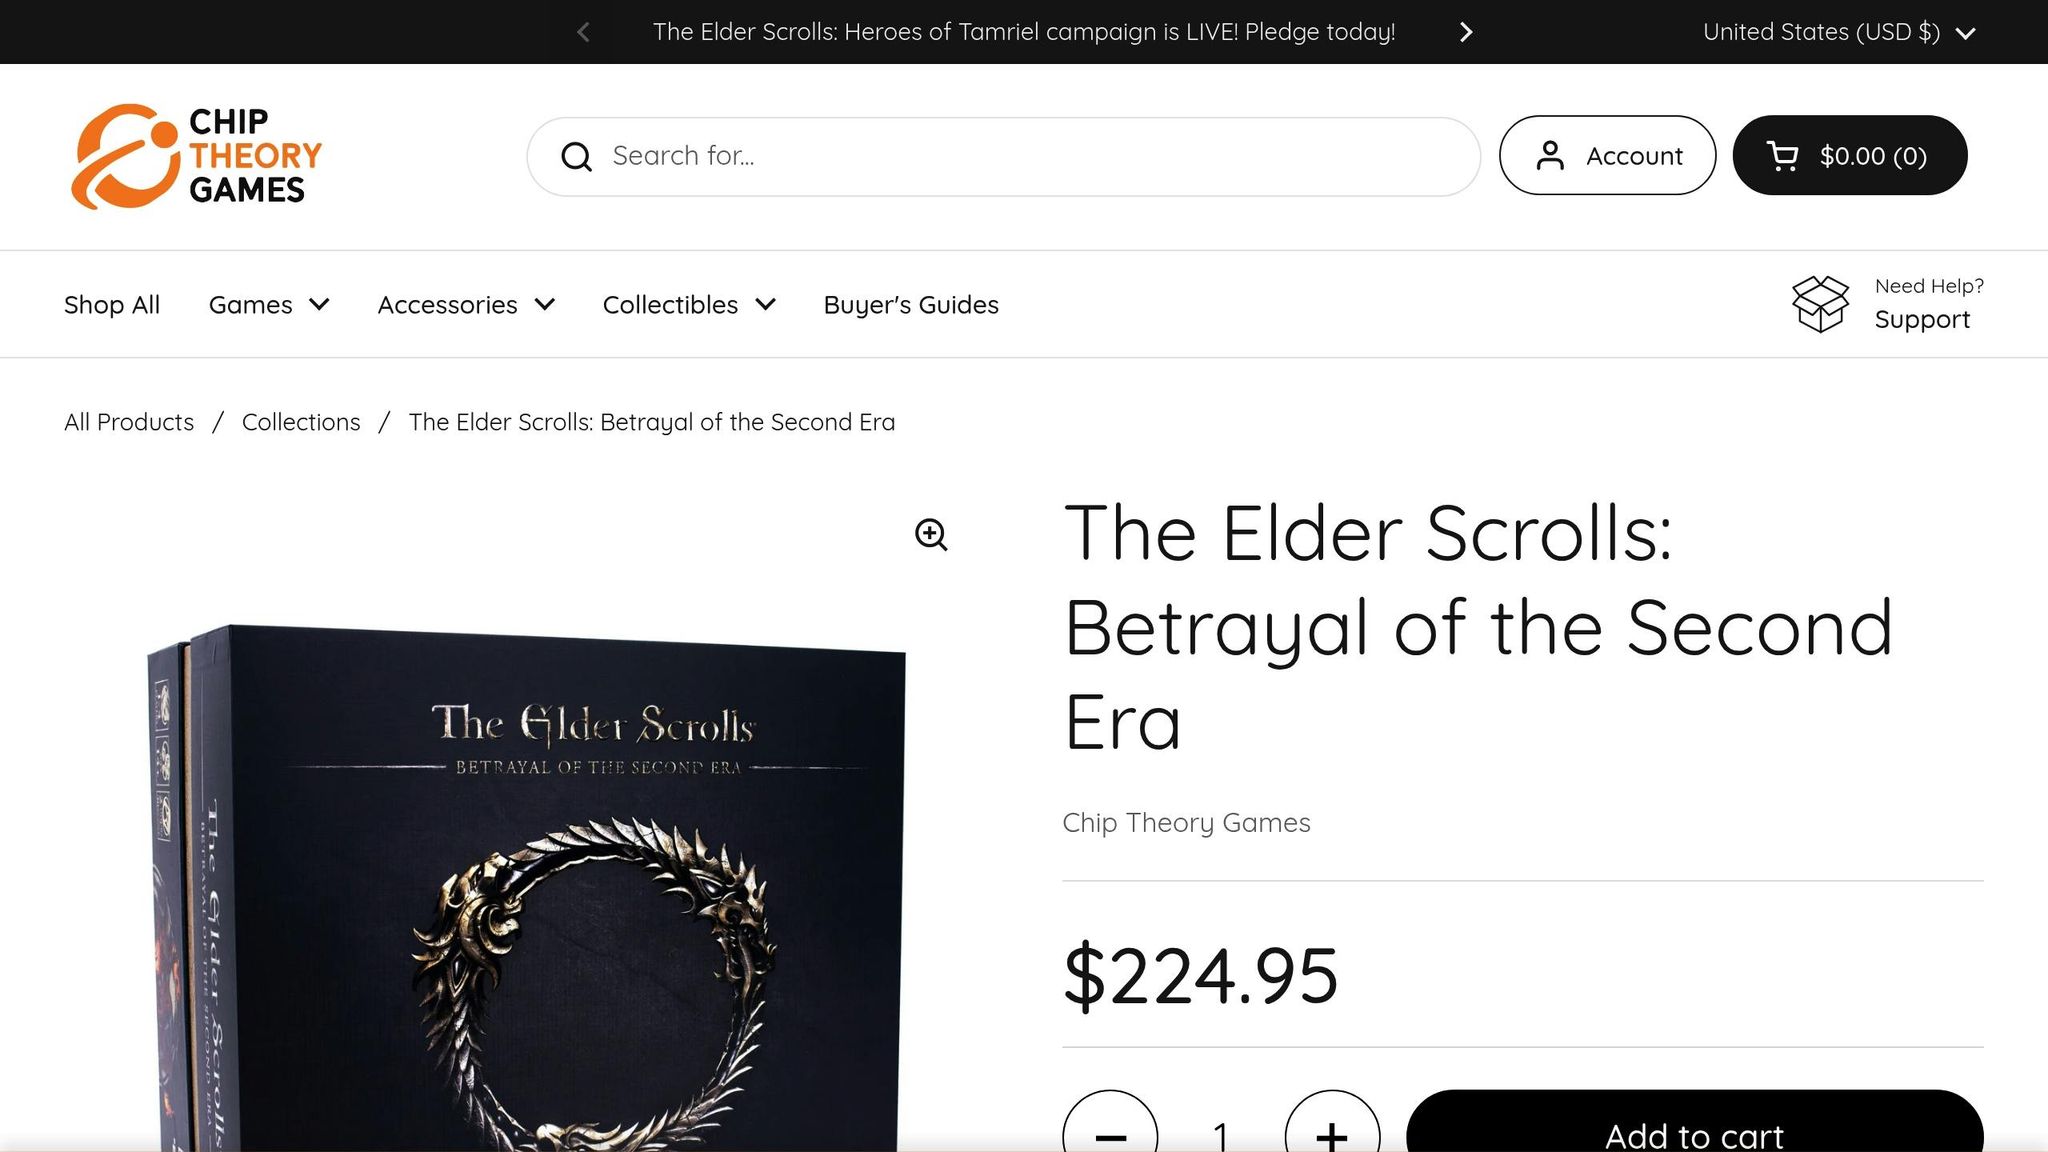Click the Support box icon
This screenshot has width=2048, height=1152.
point(1819,304)
